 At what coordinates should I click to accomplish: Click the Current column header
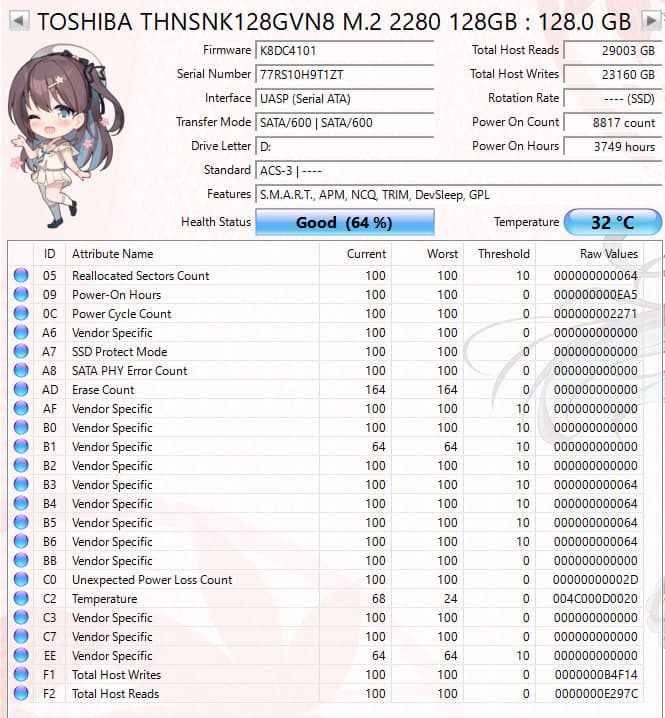(x=355, y=254)
